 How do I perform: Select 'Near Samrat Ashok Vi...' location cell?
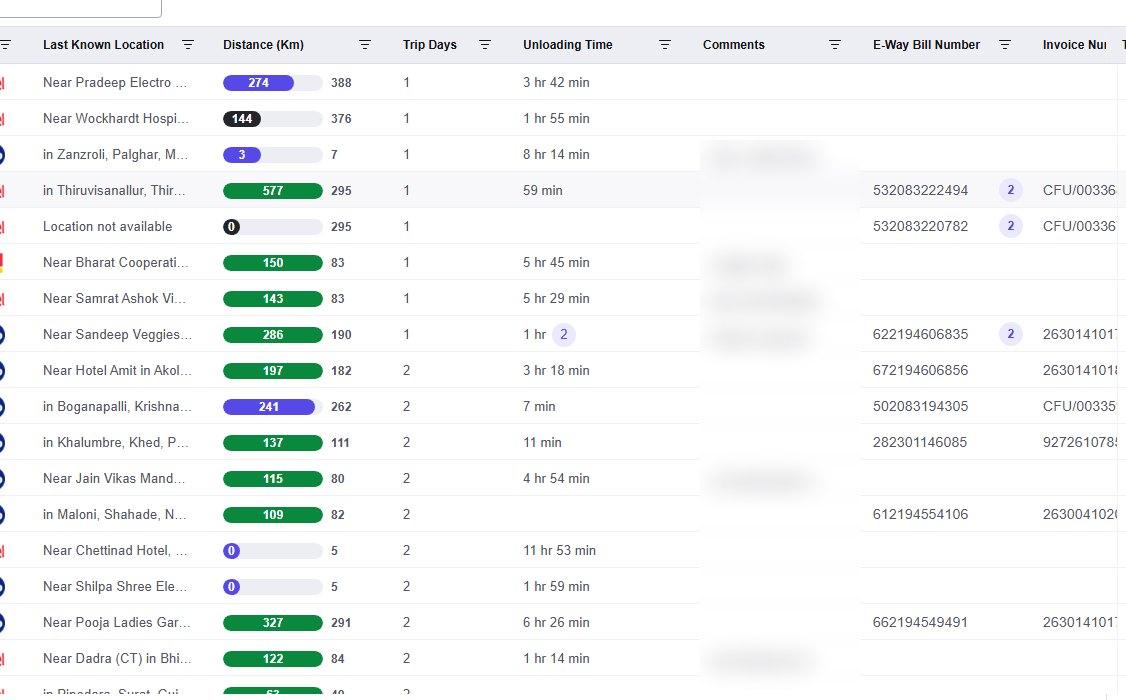pos(114,298)
